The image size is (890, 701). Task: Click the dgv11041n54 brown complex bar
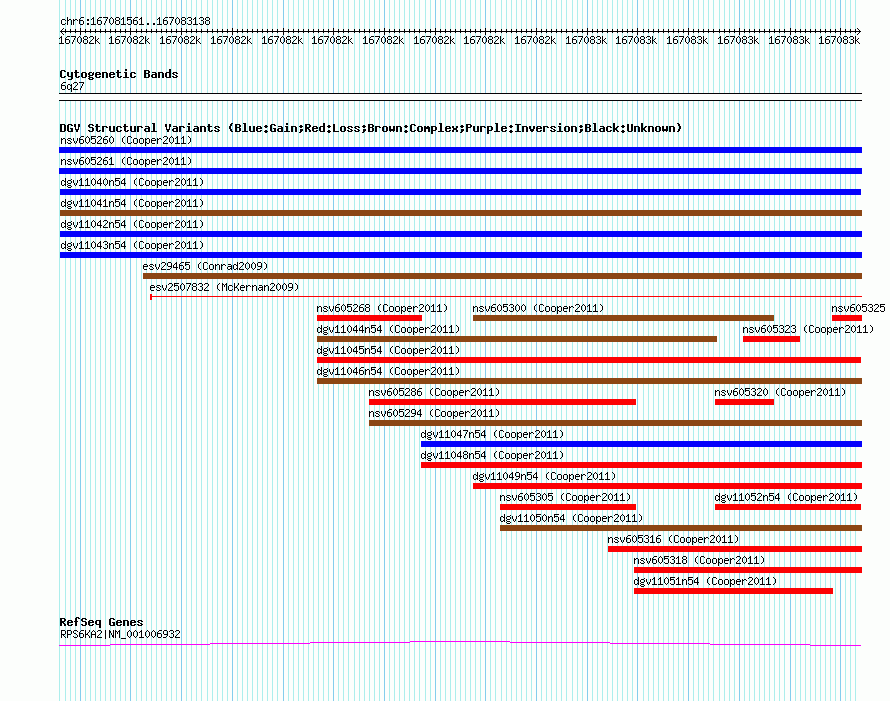coord(460,213)
